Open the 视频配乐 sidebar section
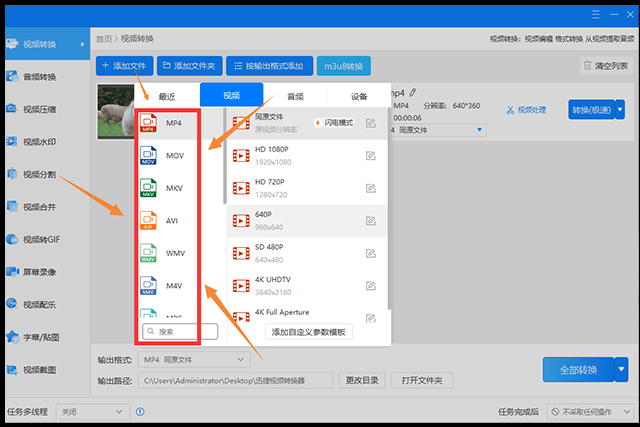This screenshot has width=640, height=427. [x=47, y=305]
